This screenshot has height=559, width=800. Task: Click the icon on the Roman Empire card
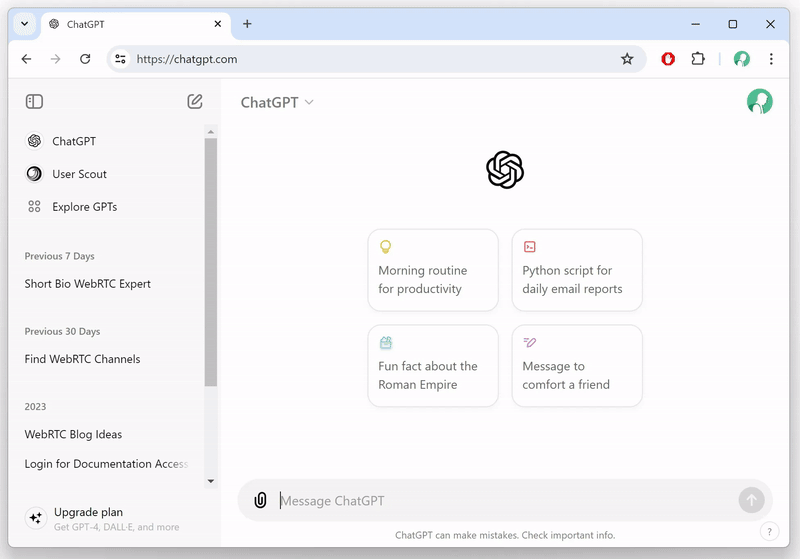(386, 343)
